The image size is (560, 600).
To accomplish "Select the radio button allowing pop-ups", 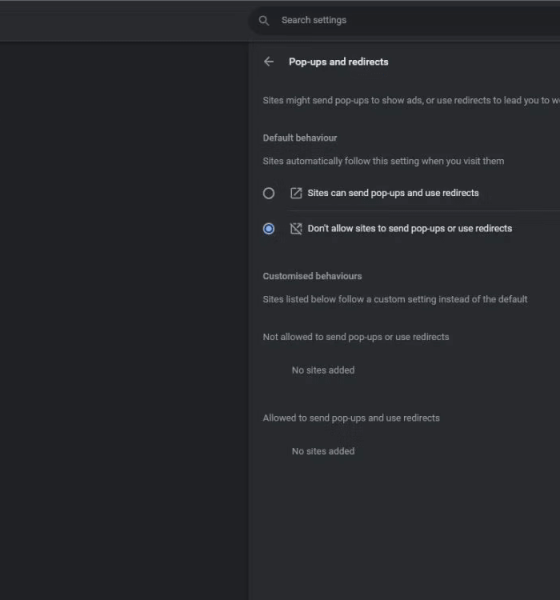I will click(269, 193).
